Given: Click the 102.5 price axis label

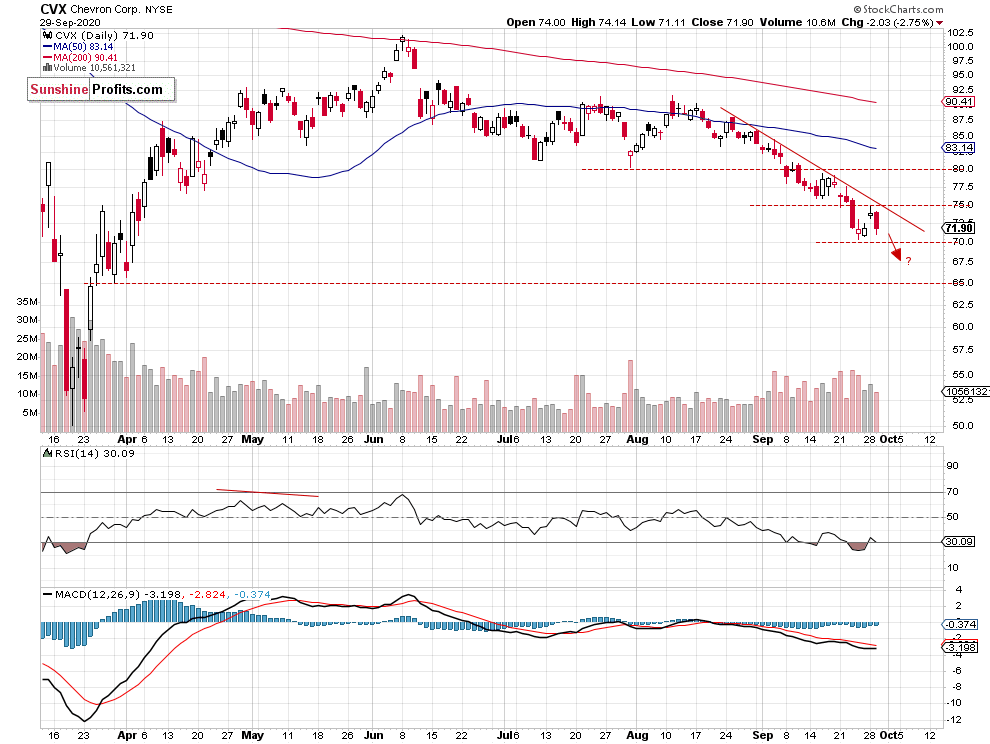Looking at the screenshot, I should point(960,33).
